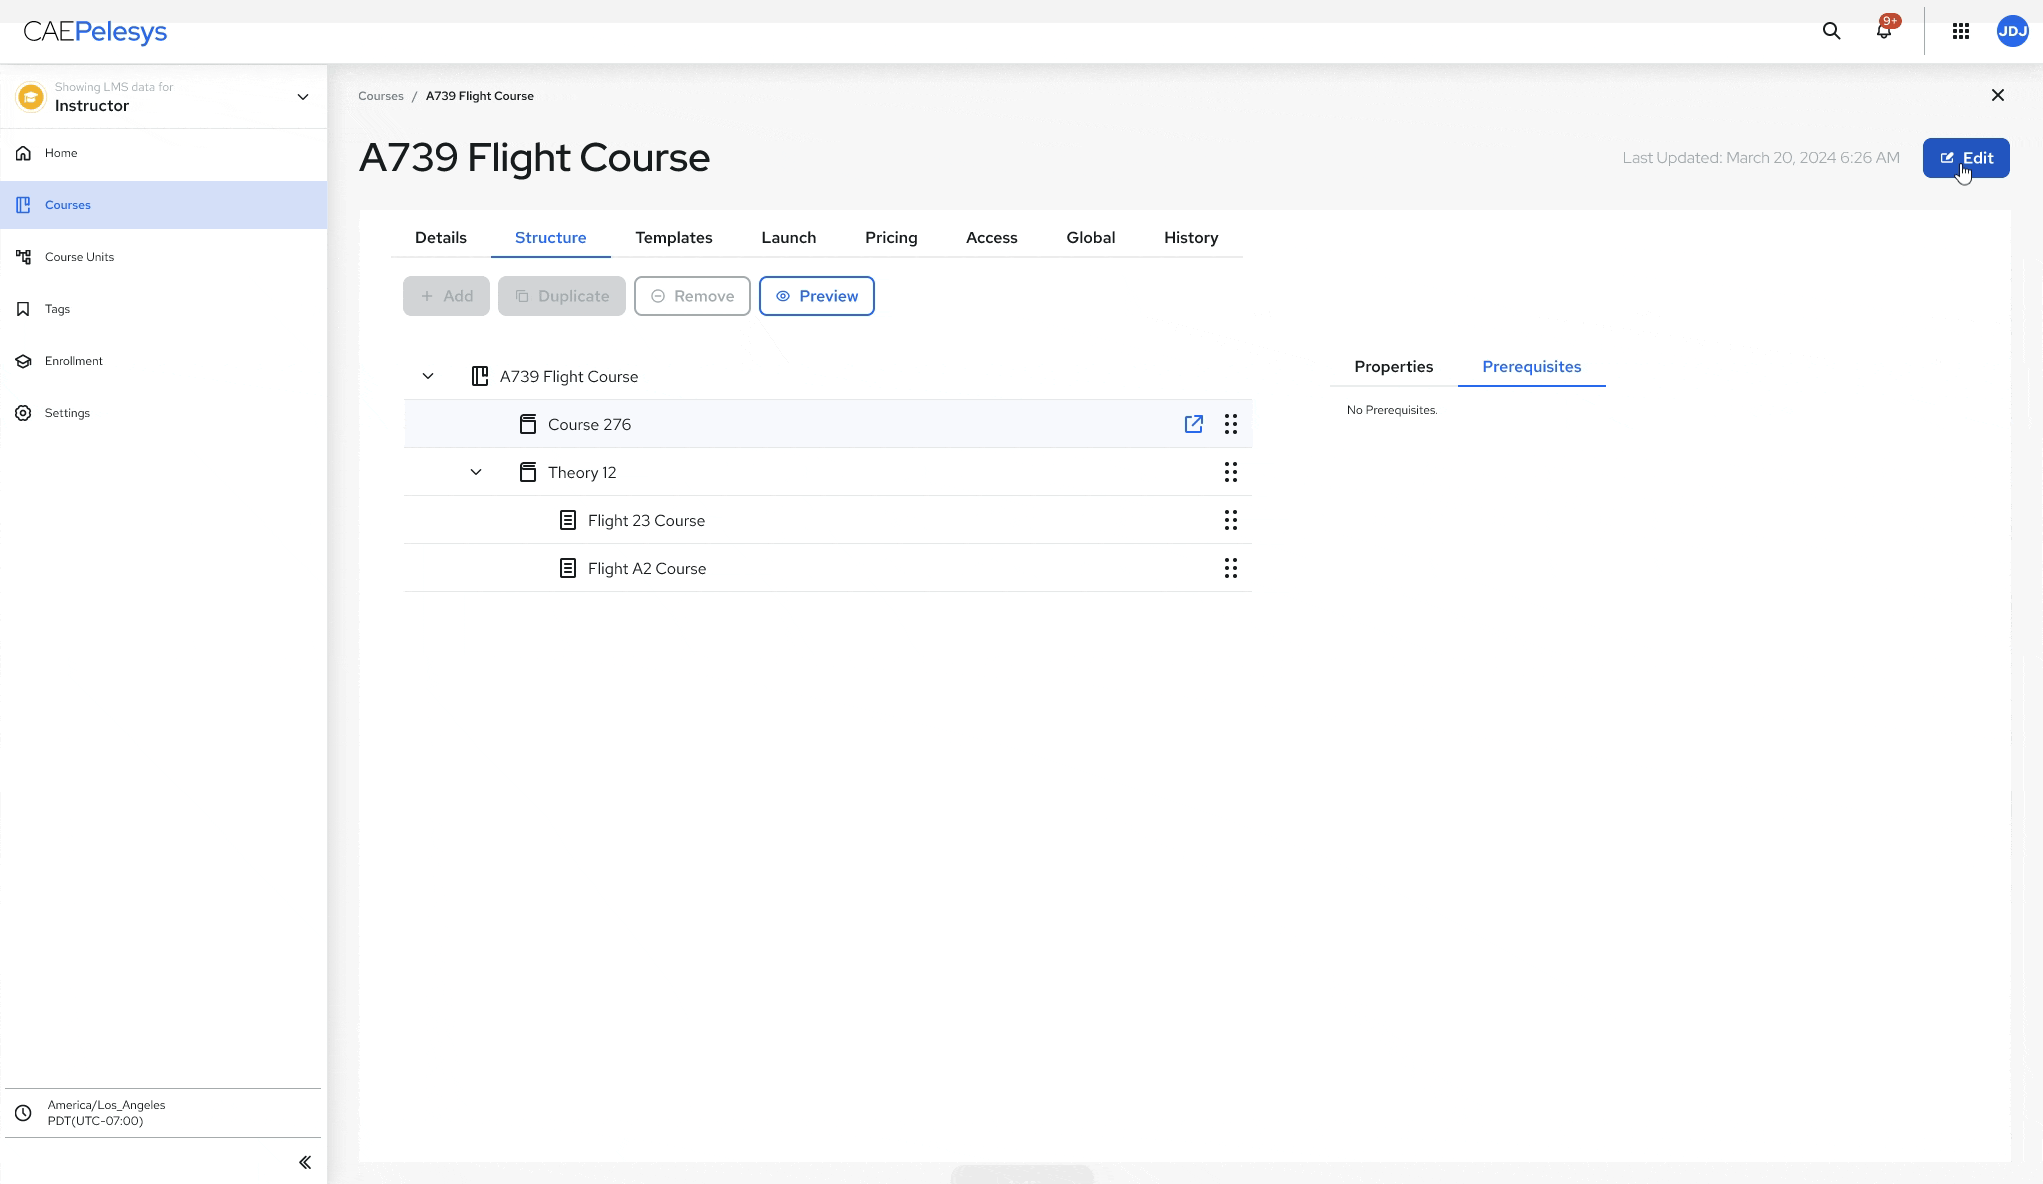Click drag handle for Flight A2 Course
Viewport: 2043px width, 1184px height.
[1231, 568]
